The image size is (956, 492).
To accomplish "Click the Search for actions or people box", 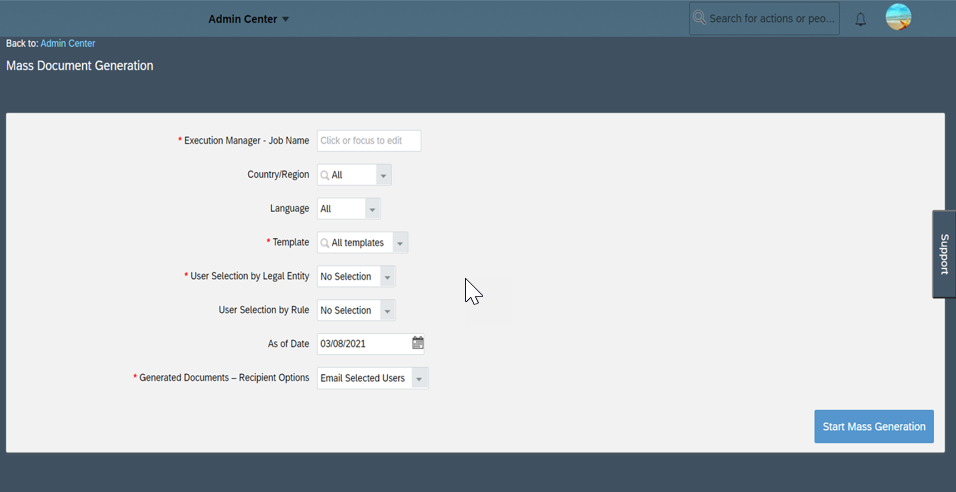I will (x=764, y=18).
